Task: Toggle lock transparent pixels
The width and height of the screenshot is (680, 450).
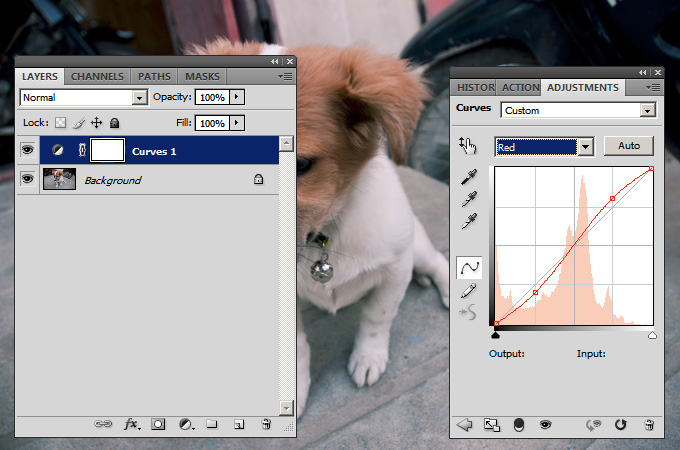Action: pos(61,123)
